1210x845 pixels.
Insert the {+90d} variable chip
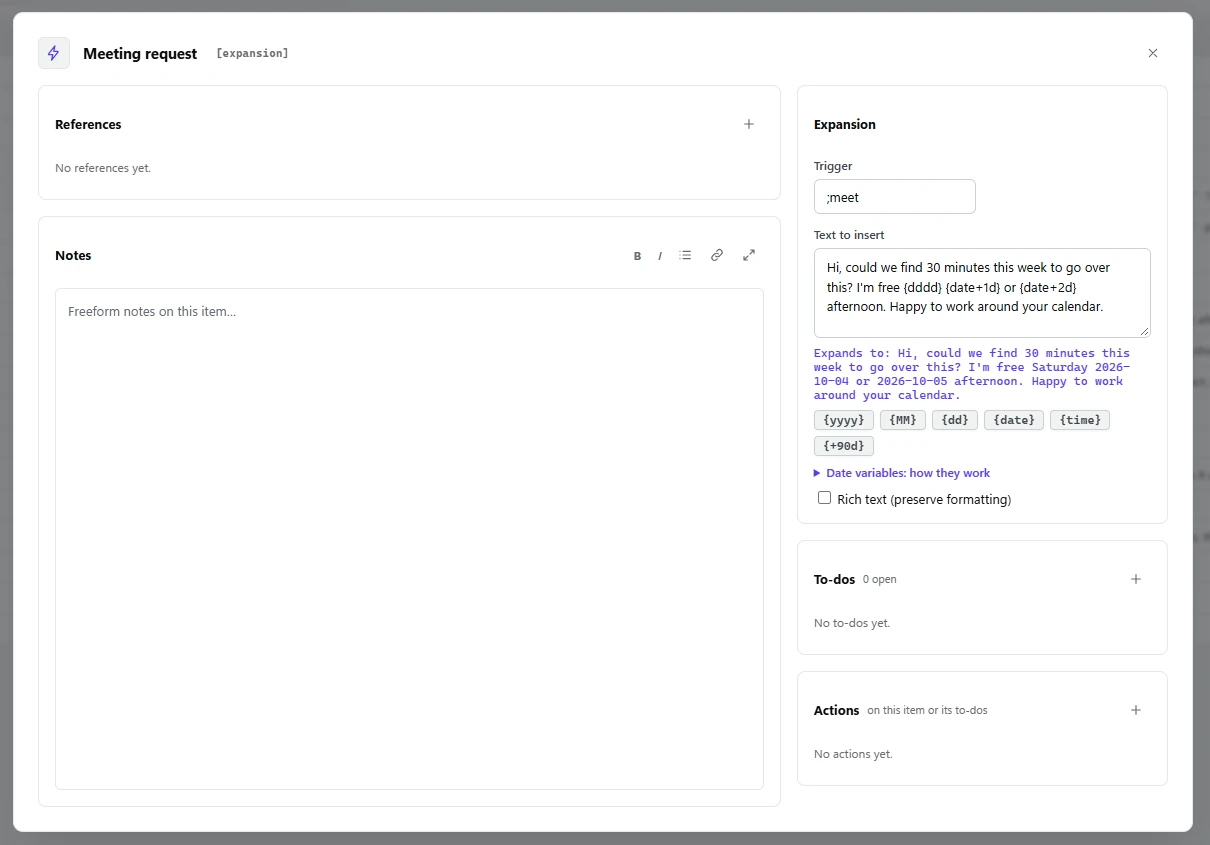pyautogui.click(x=844, y=446)
